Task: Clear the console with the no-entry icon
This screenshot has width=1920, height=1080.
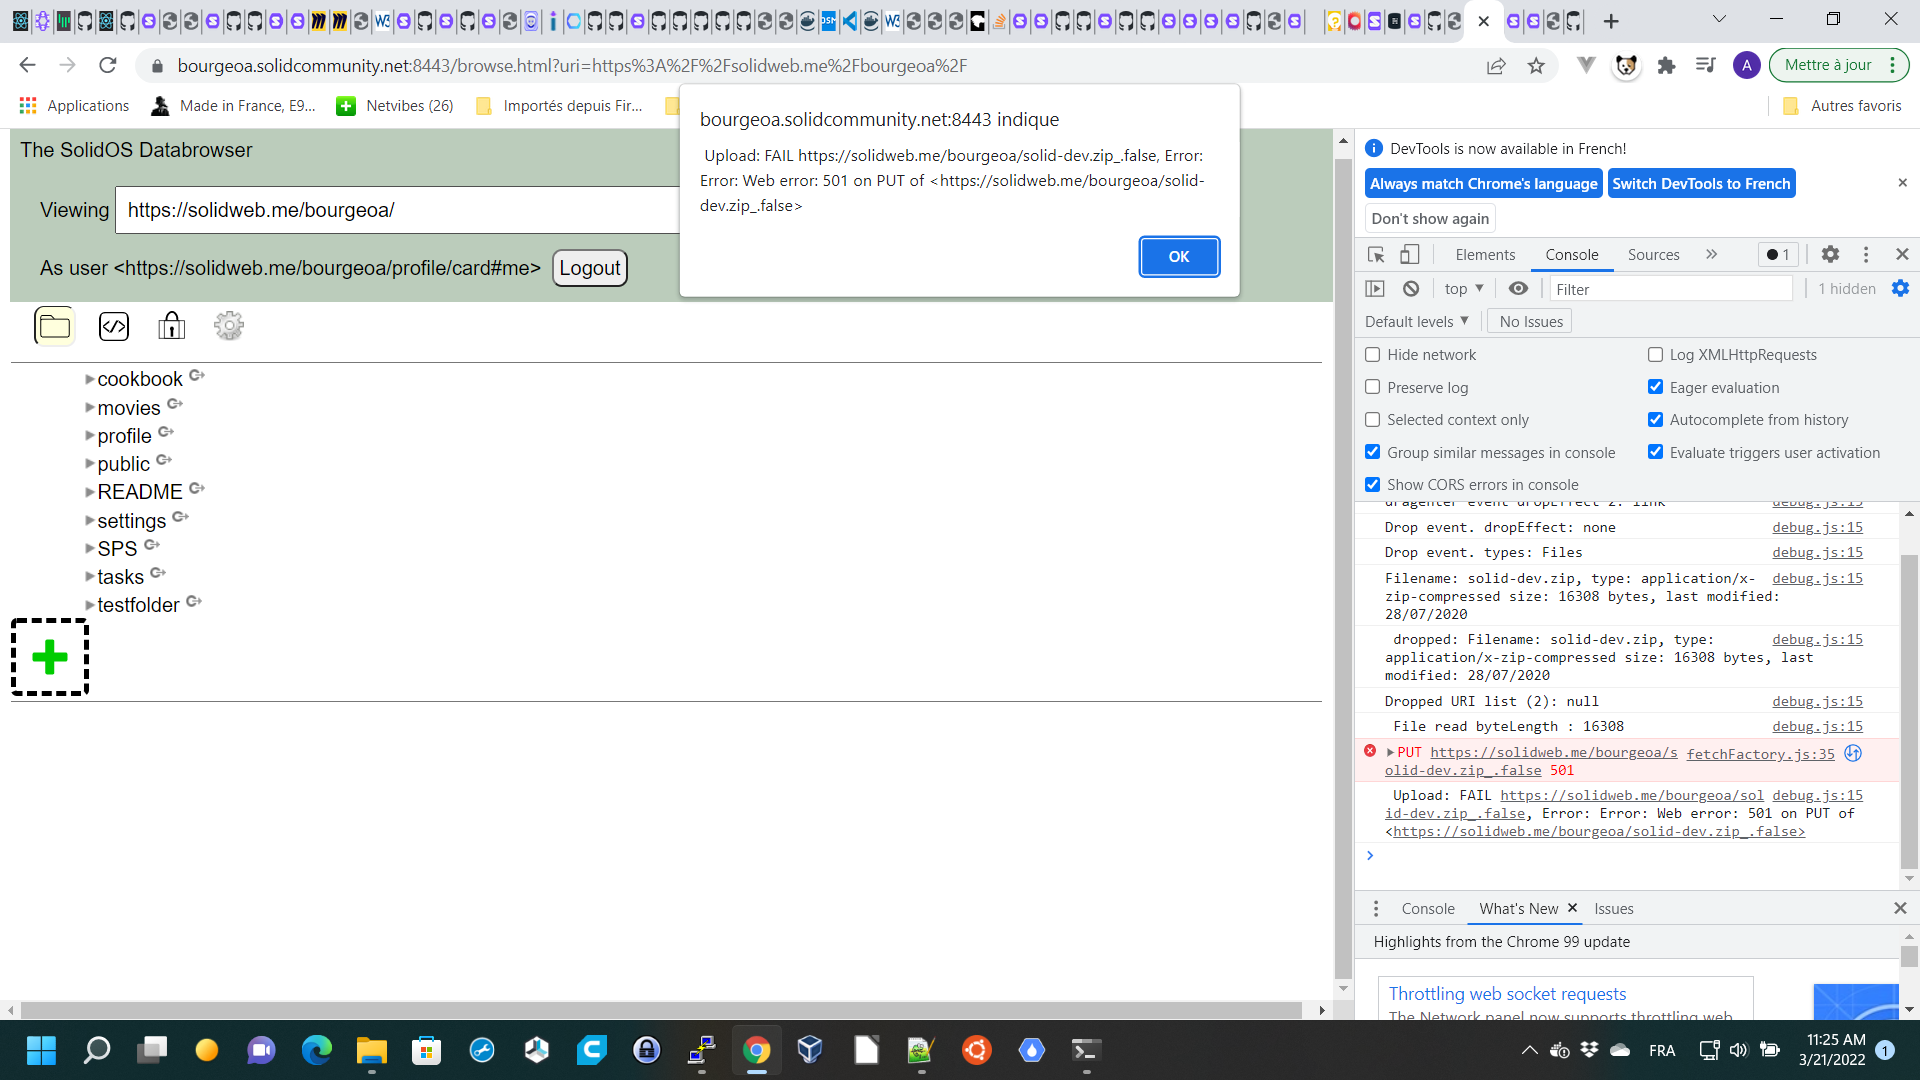Action: (1411, 288)
